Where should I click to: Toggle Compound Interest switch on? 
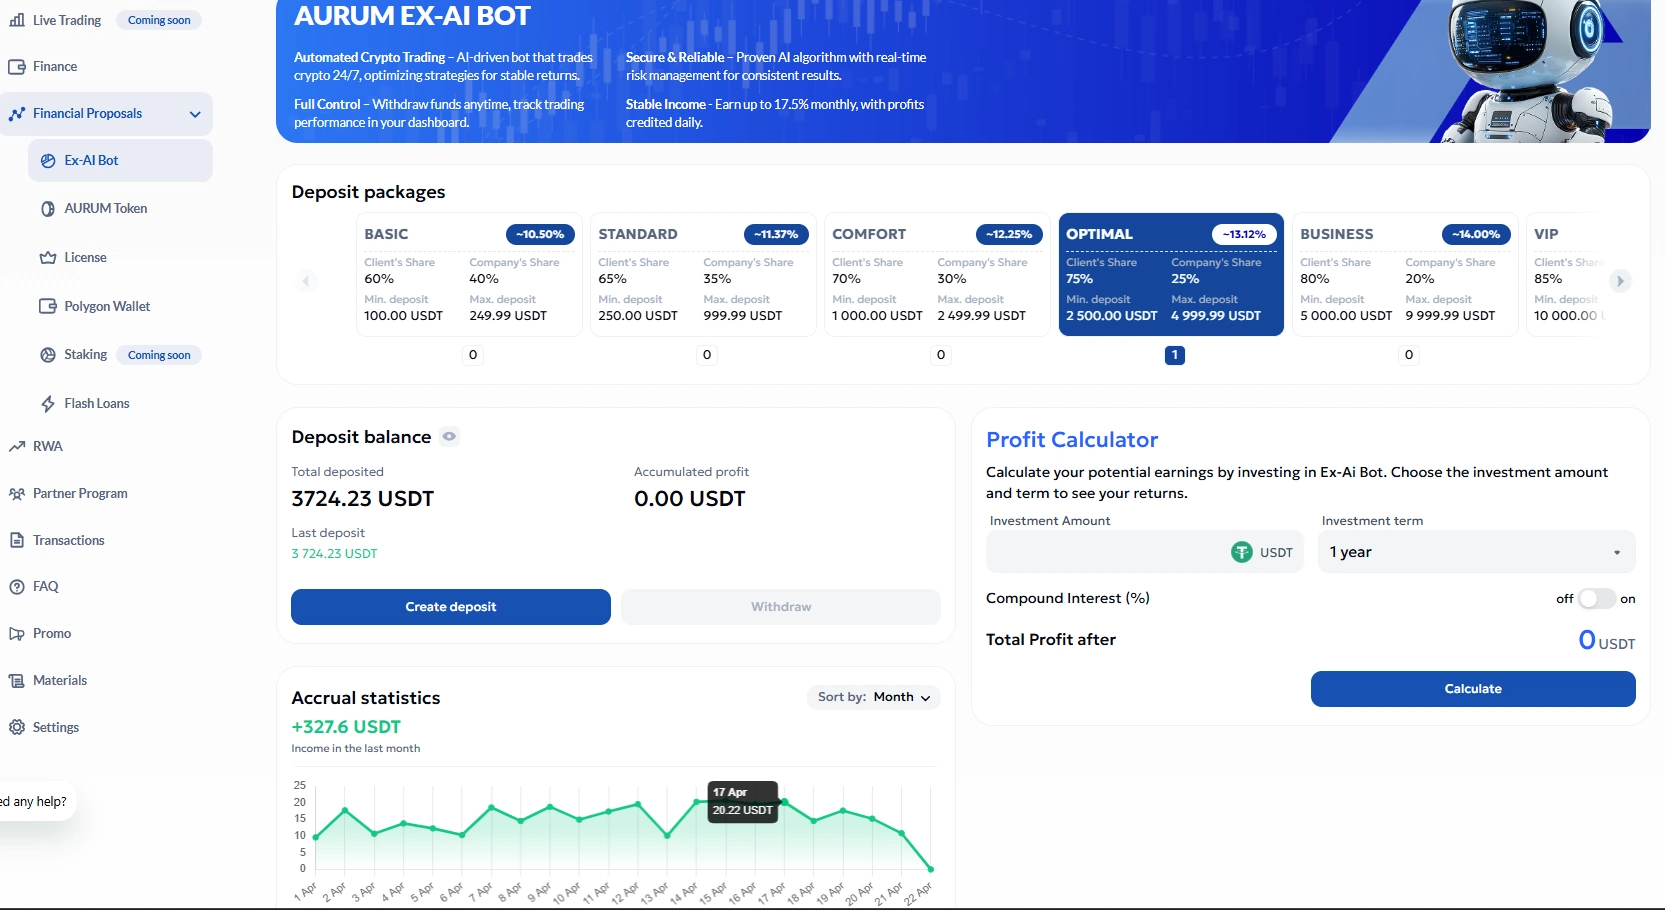1596,599
